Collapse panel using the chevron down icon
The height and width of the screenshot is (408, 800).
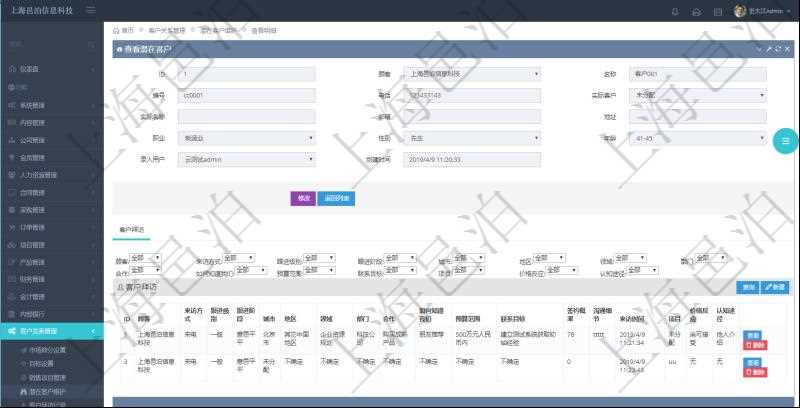point(759,48)
